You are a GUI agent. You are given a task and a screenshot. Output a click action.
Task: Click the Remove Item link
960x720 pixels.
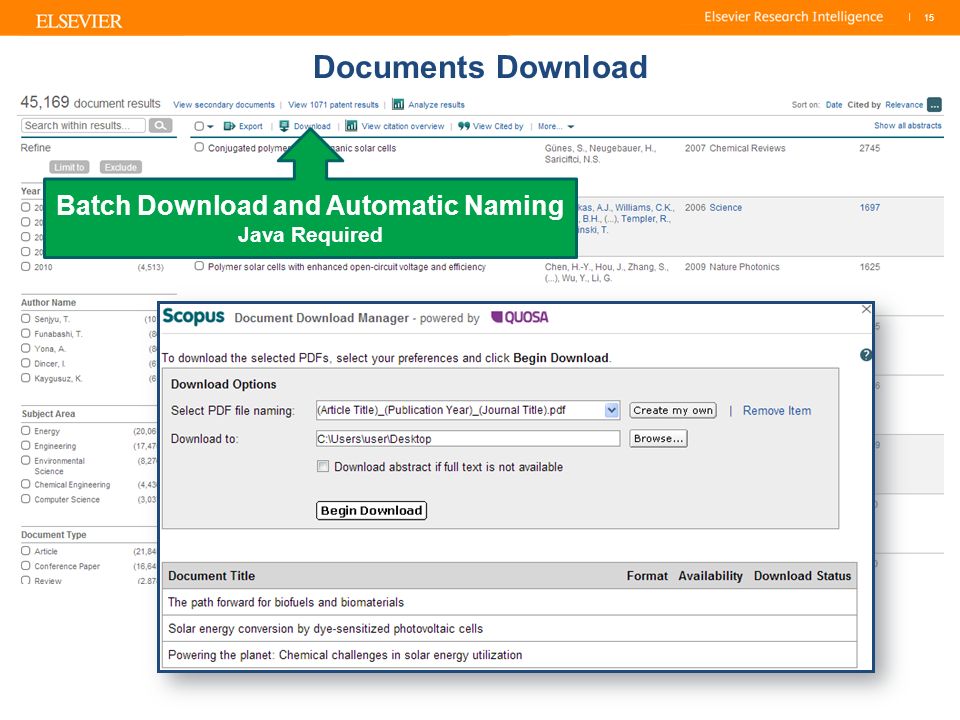777,411
